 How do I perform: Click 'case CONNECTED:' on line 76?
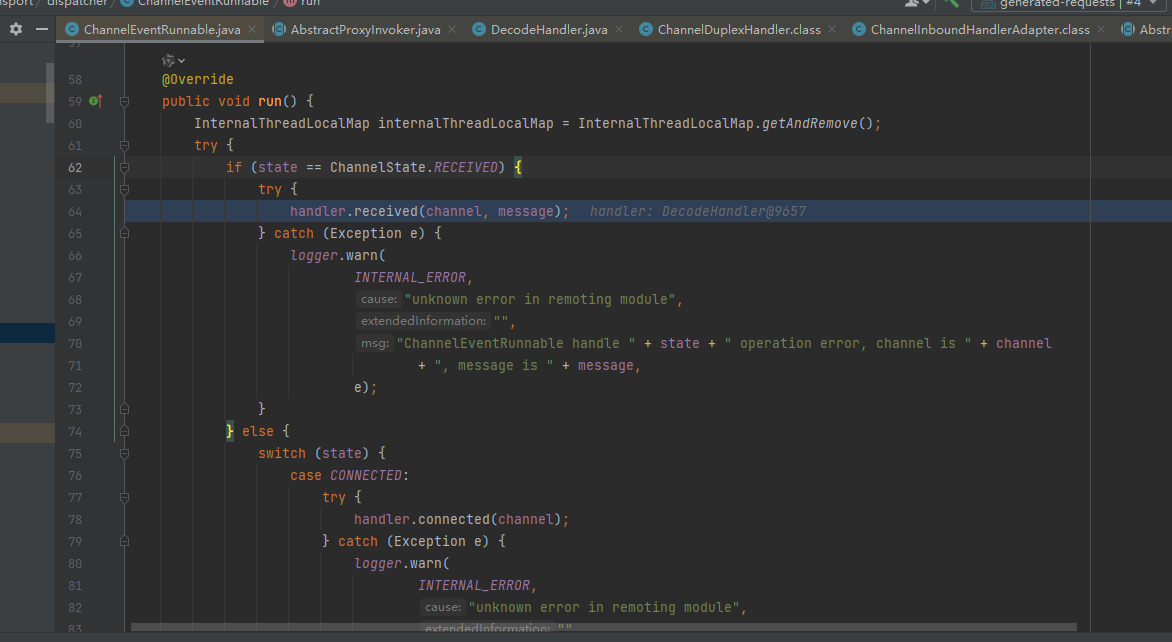coord(349,475)
